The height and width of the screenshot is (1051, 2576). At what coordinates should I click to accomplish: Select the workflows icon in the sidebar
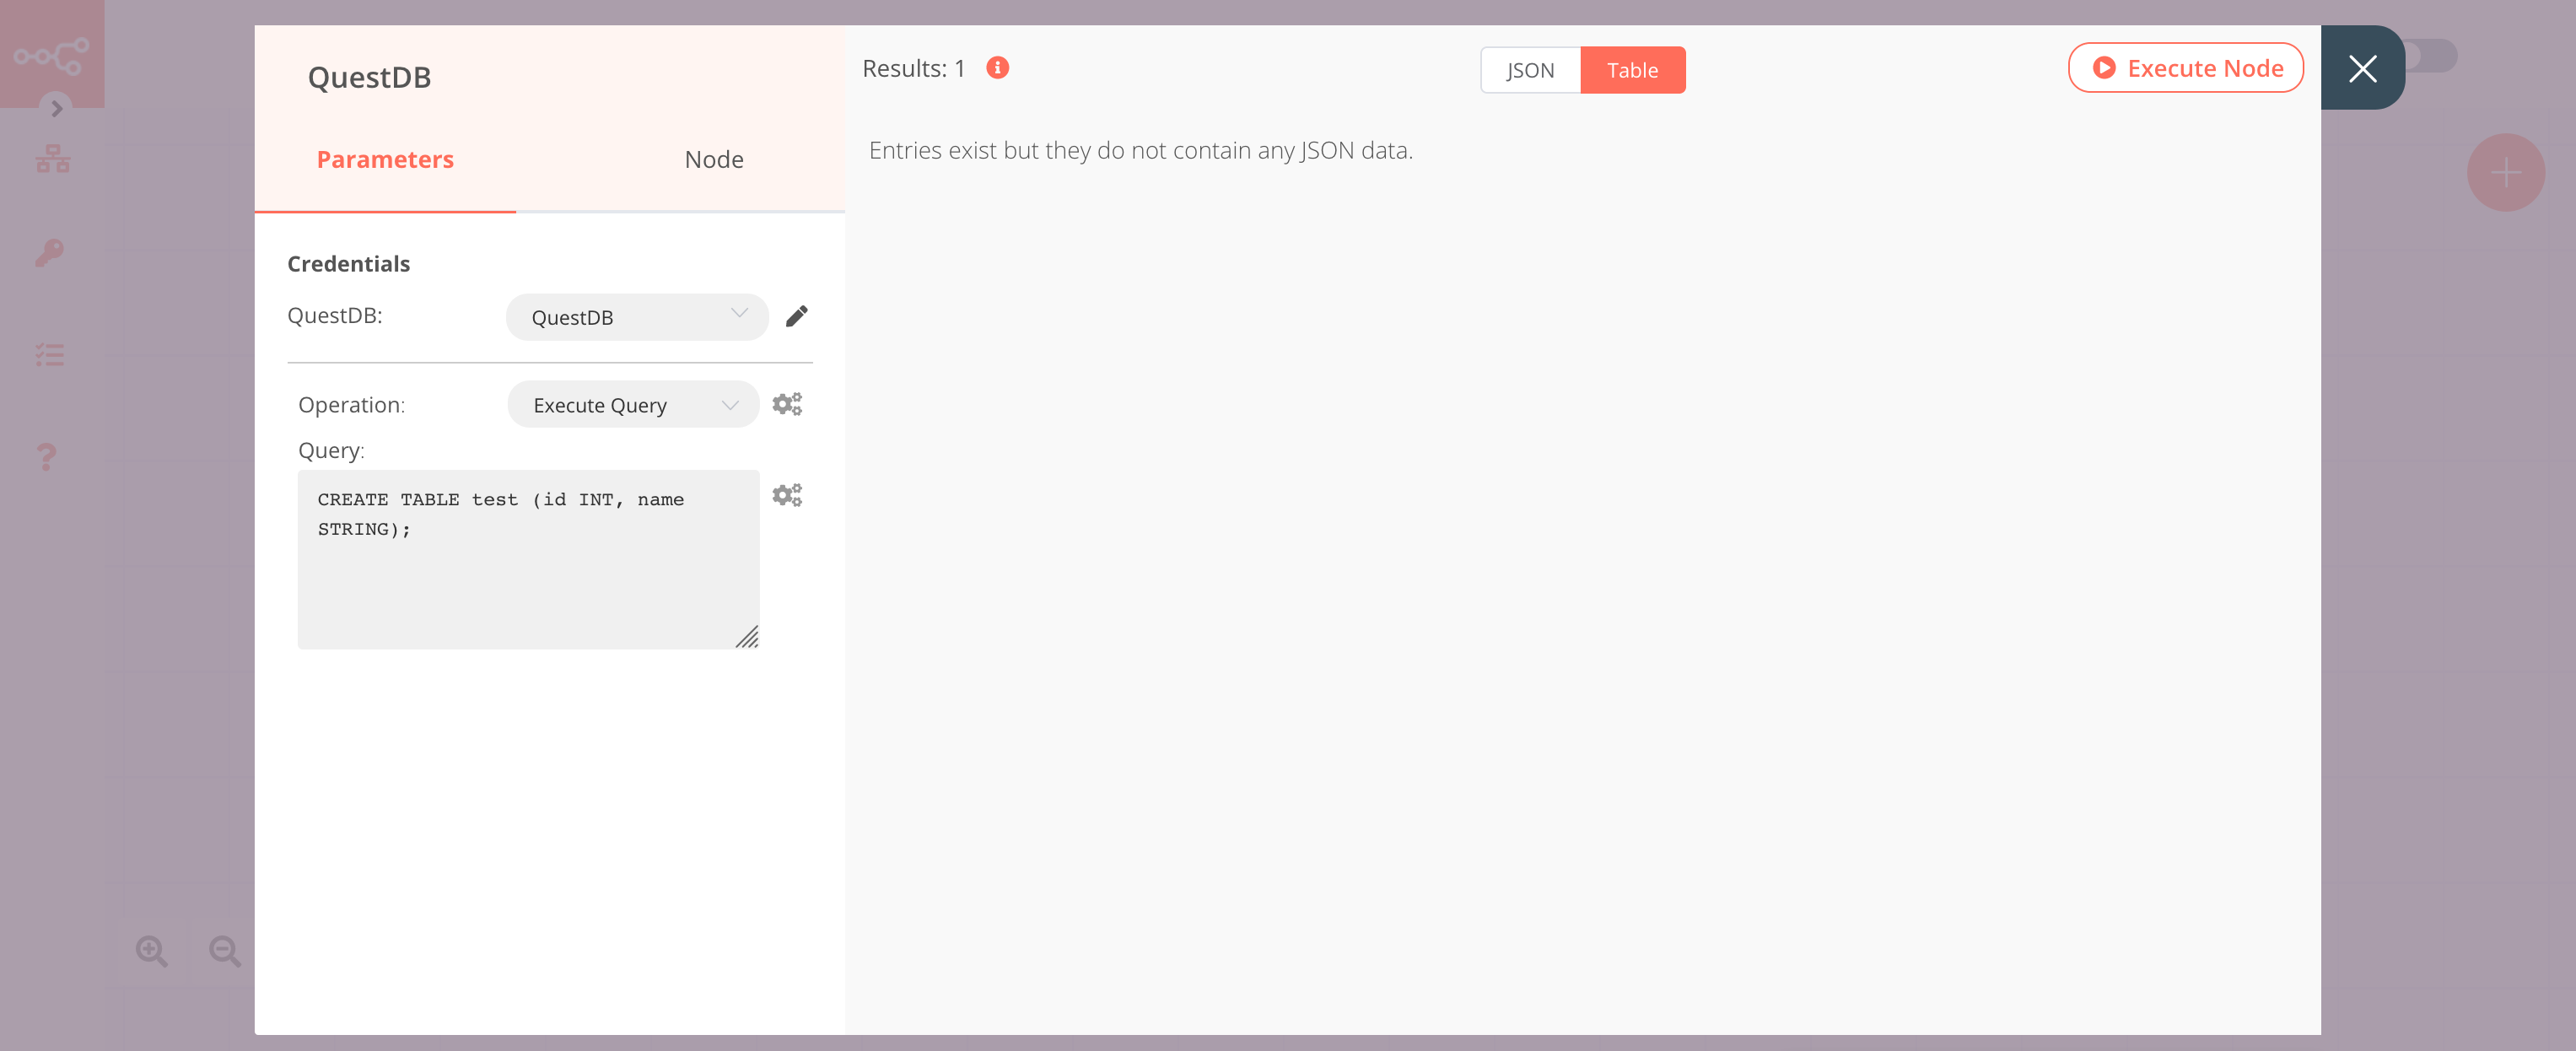(x=51, y=158)
